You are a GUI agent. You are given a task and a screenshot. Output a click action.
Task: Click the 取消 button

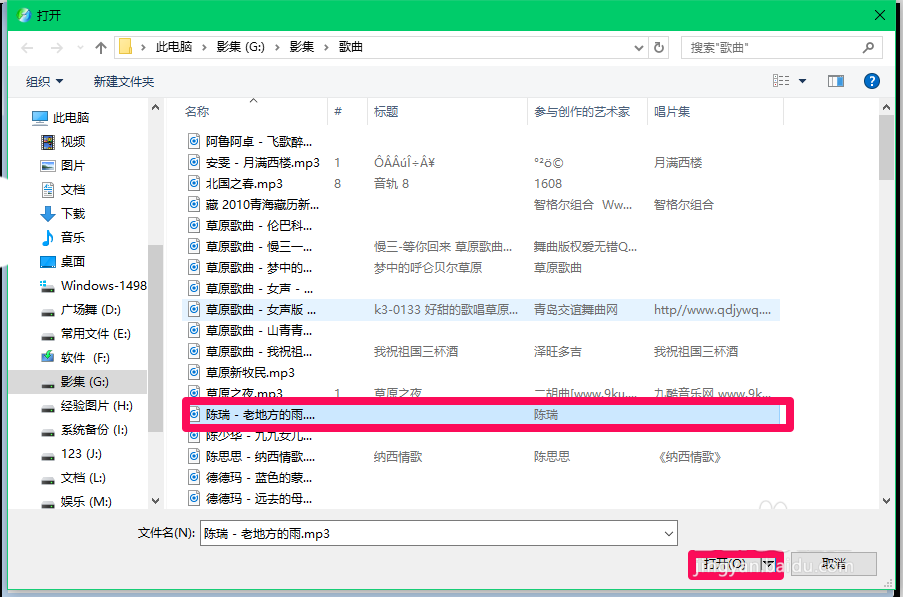833,563
